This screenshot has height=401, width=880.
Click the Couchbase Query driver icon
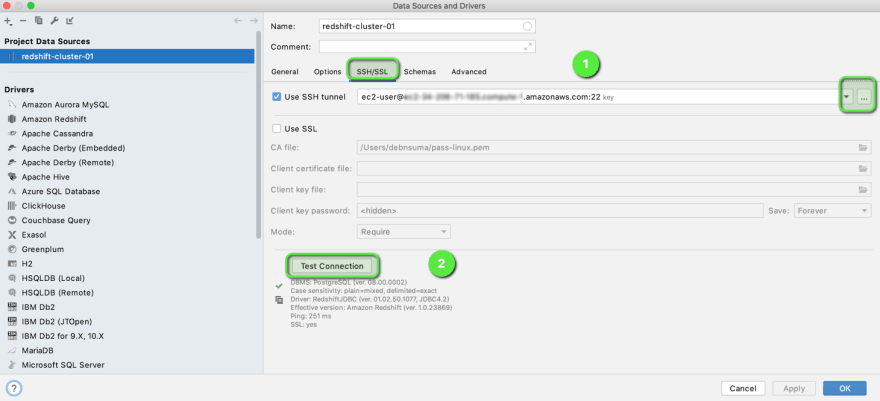(x=12, y=220)
